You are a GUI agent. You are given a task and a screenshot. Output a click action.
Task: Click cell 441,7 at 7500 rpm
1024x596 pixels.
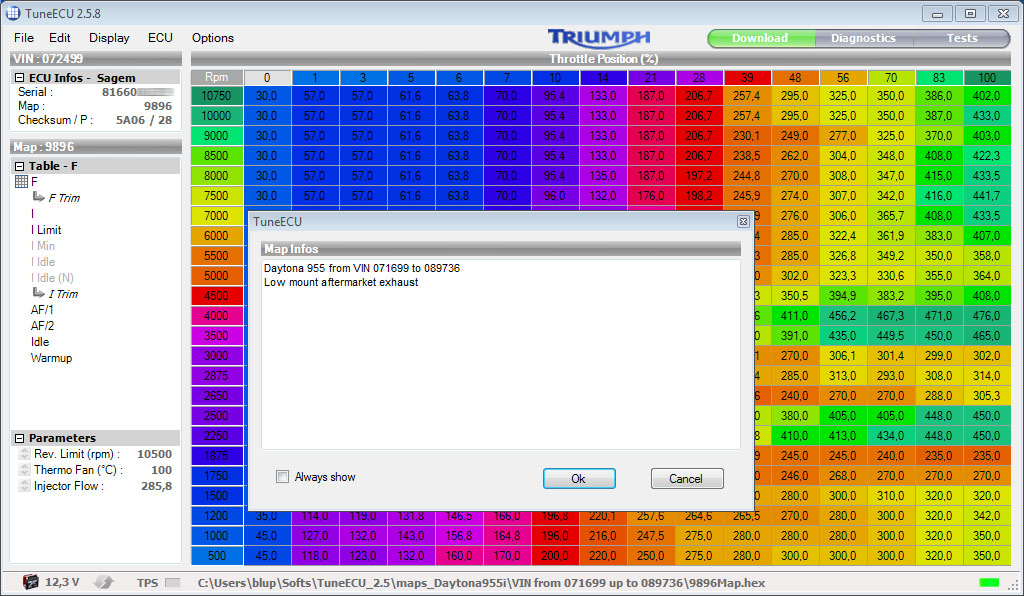point(987,196)
